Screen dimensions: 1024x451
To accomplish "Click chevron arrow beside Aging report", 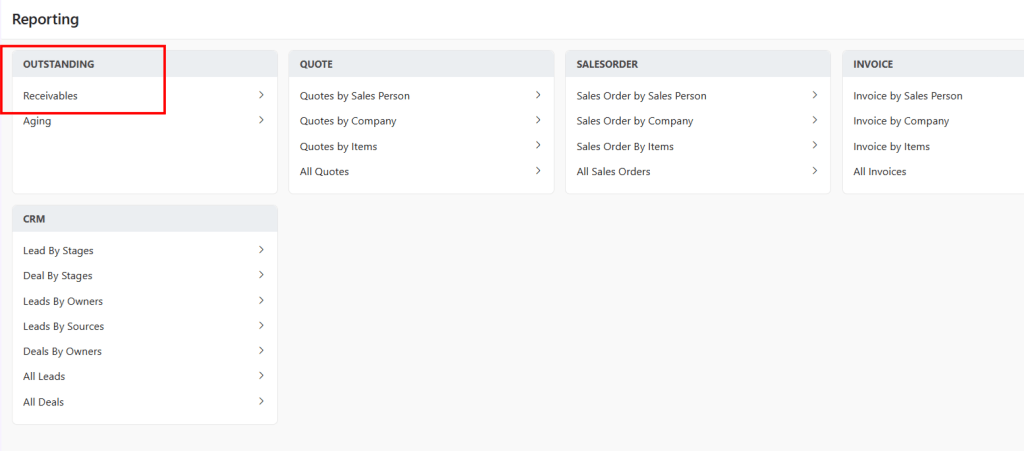I will pyautogui.click(x=261, y=120).
